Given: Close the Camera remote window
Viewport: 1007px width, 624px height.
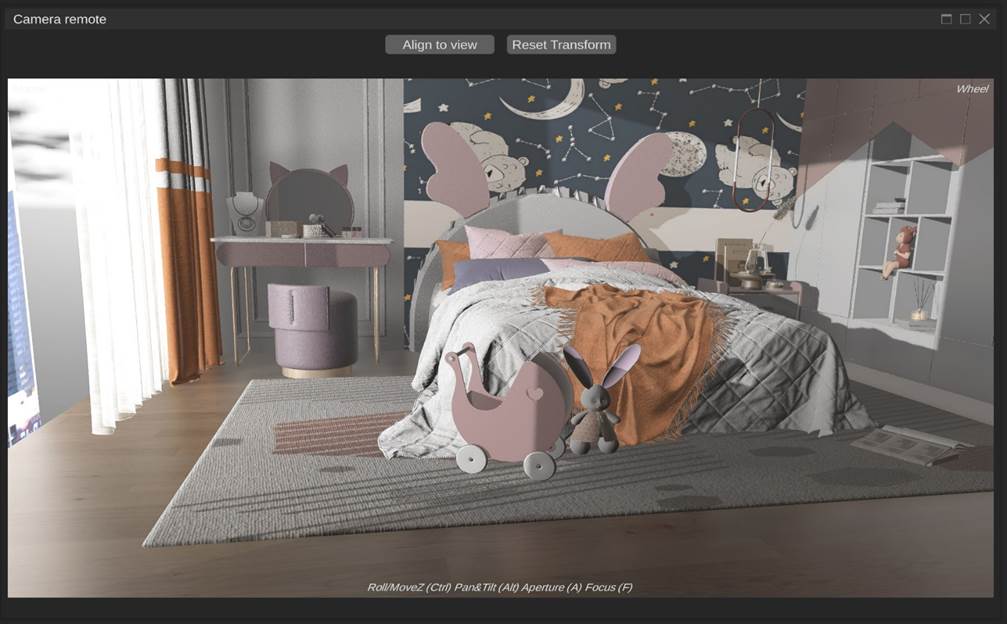Looking at the screenshot, I should [x=985, y=19].
